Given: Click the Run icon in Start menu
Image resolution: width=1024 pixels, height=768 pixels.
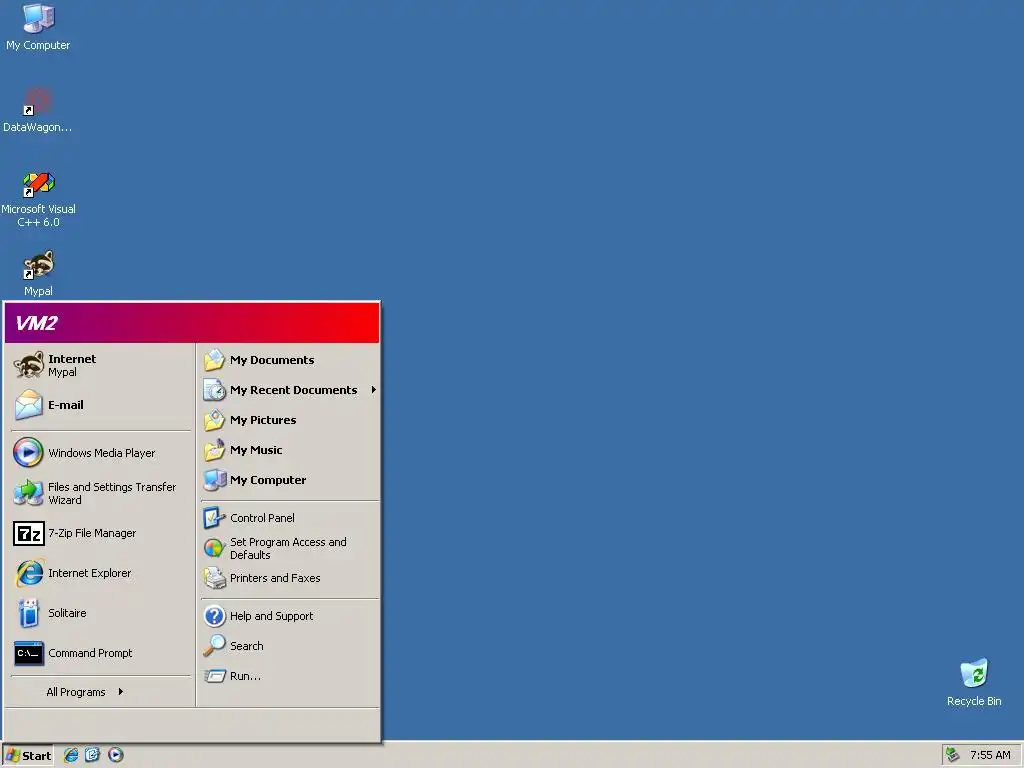Looking at the screenshot, I should click(x=214, y=676).
